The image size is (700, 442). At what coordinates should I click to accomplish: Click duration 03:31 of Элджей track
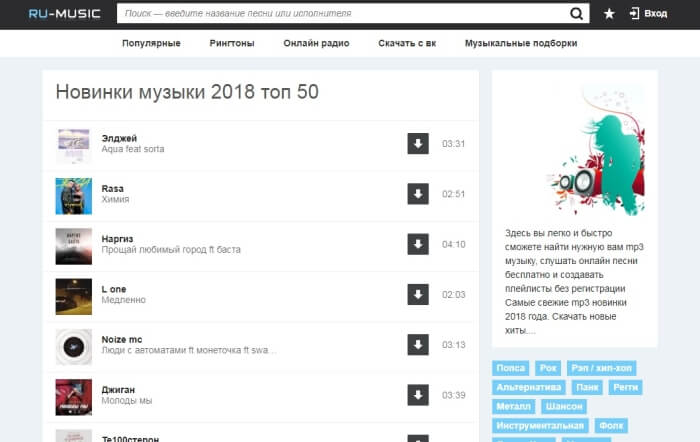click(x=454, y=144)
